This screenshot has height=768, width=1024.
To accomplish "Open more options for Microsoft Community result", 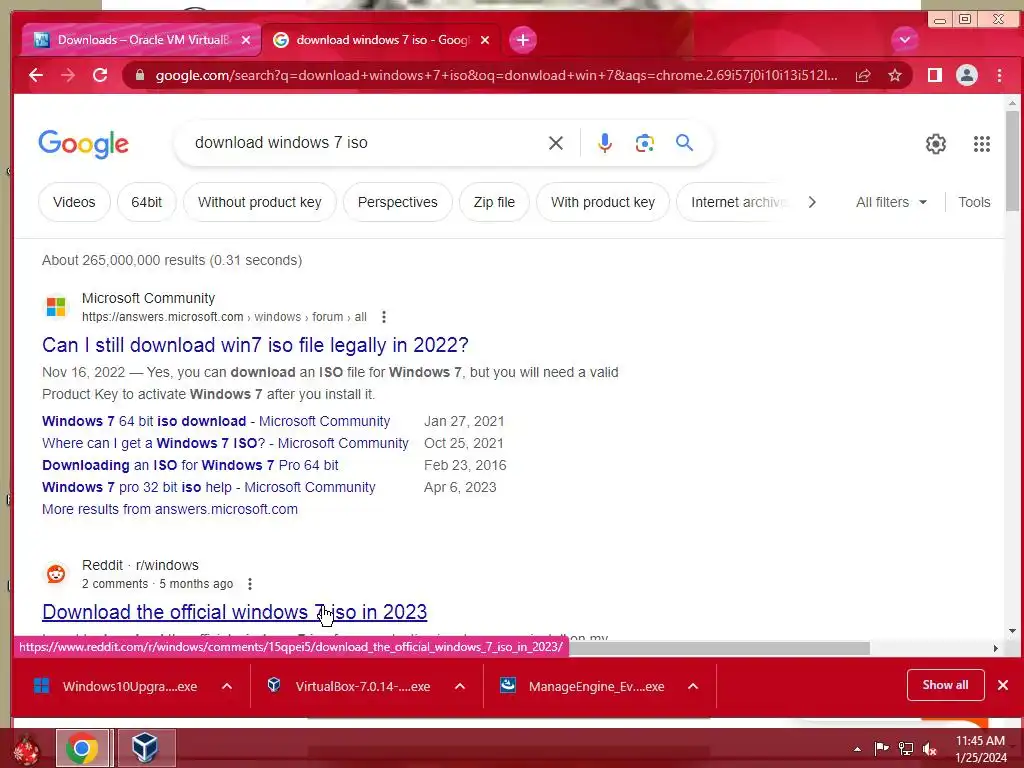I will click(384, 317).
